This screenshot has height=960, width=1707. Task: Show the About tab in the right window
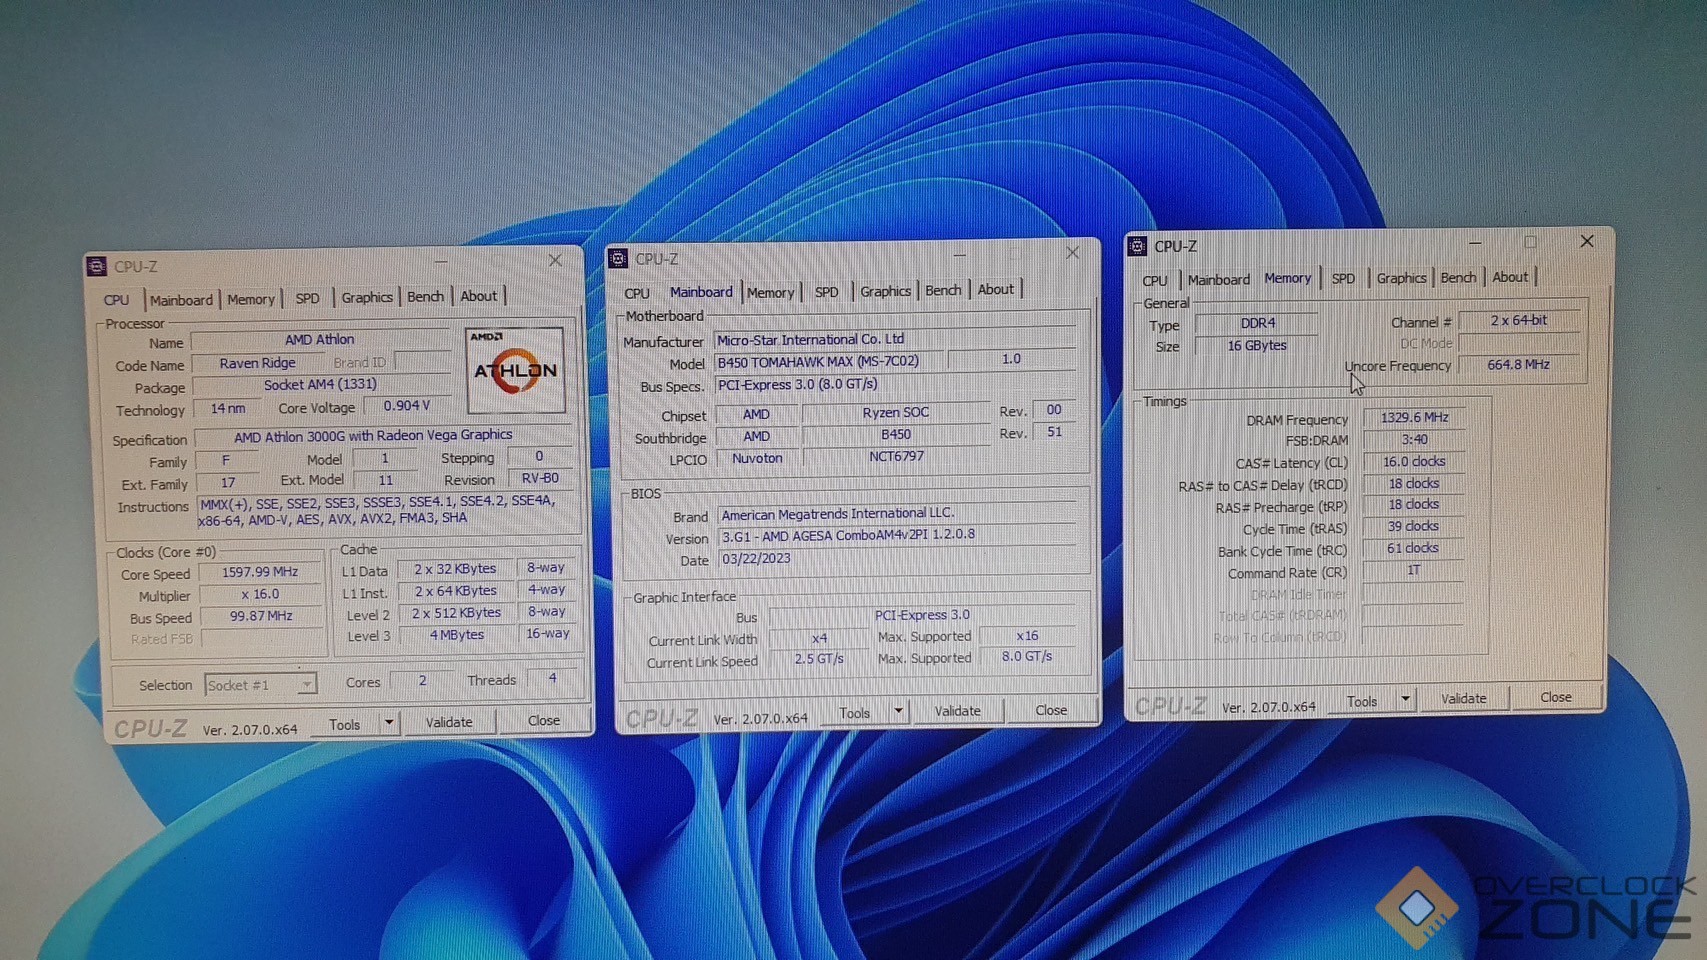[x=1510, y=277]
